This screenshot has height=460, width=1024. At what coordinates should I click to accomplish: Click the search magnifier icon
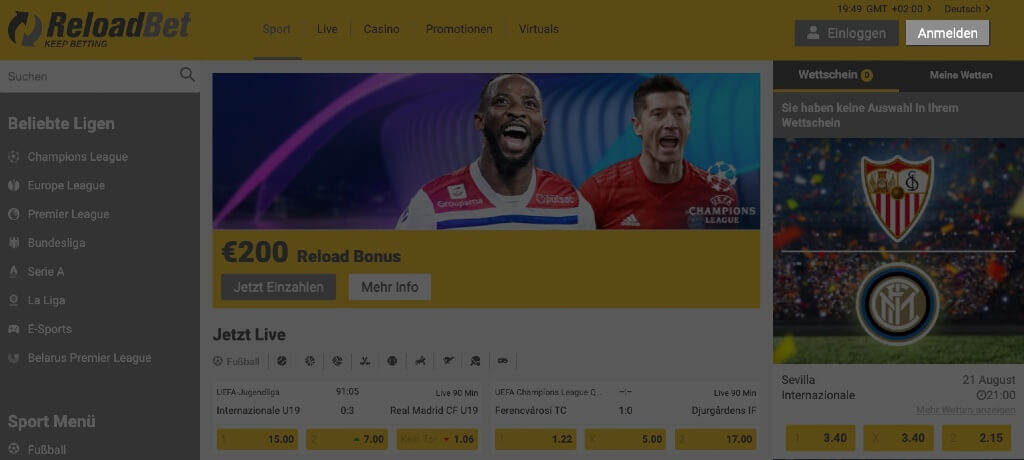(187, 74)
